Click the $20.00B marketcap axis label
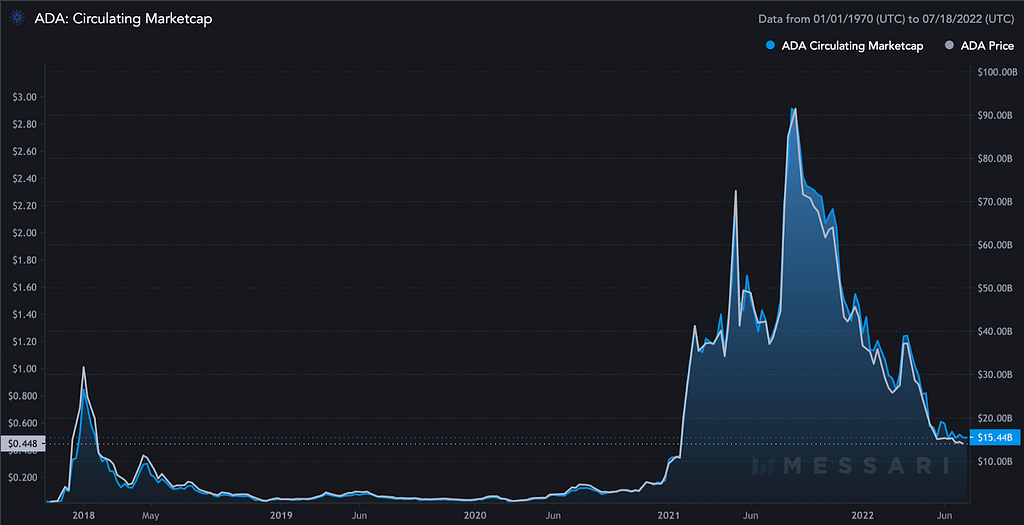Screen dimensions: 1024x525 [x=995, y=418]
